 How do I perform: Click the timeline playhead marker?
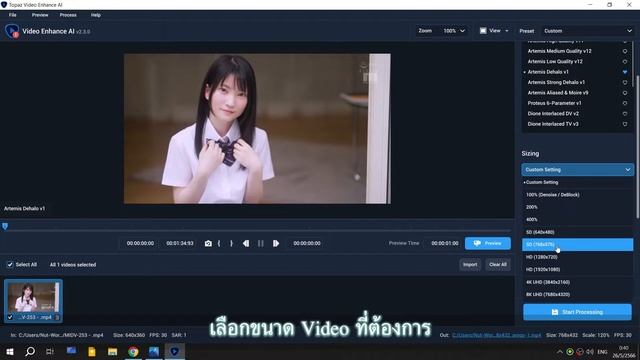tap(5, 226)
